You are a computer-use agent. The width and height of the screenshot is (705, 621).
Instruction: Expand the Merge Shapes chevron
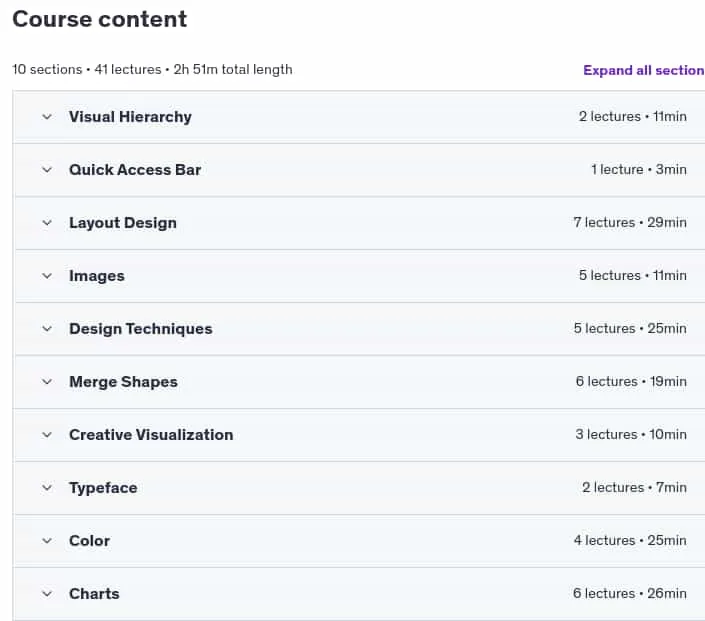point(47,382)
